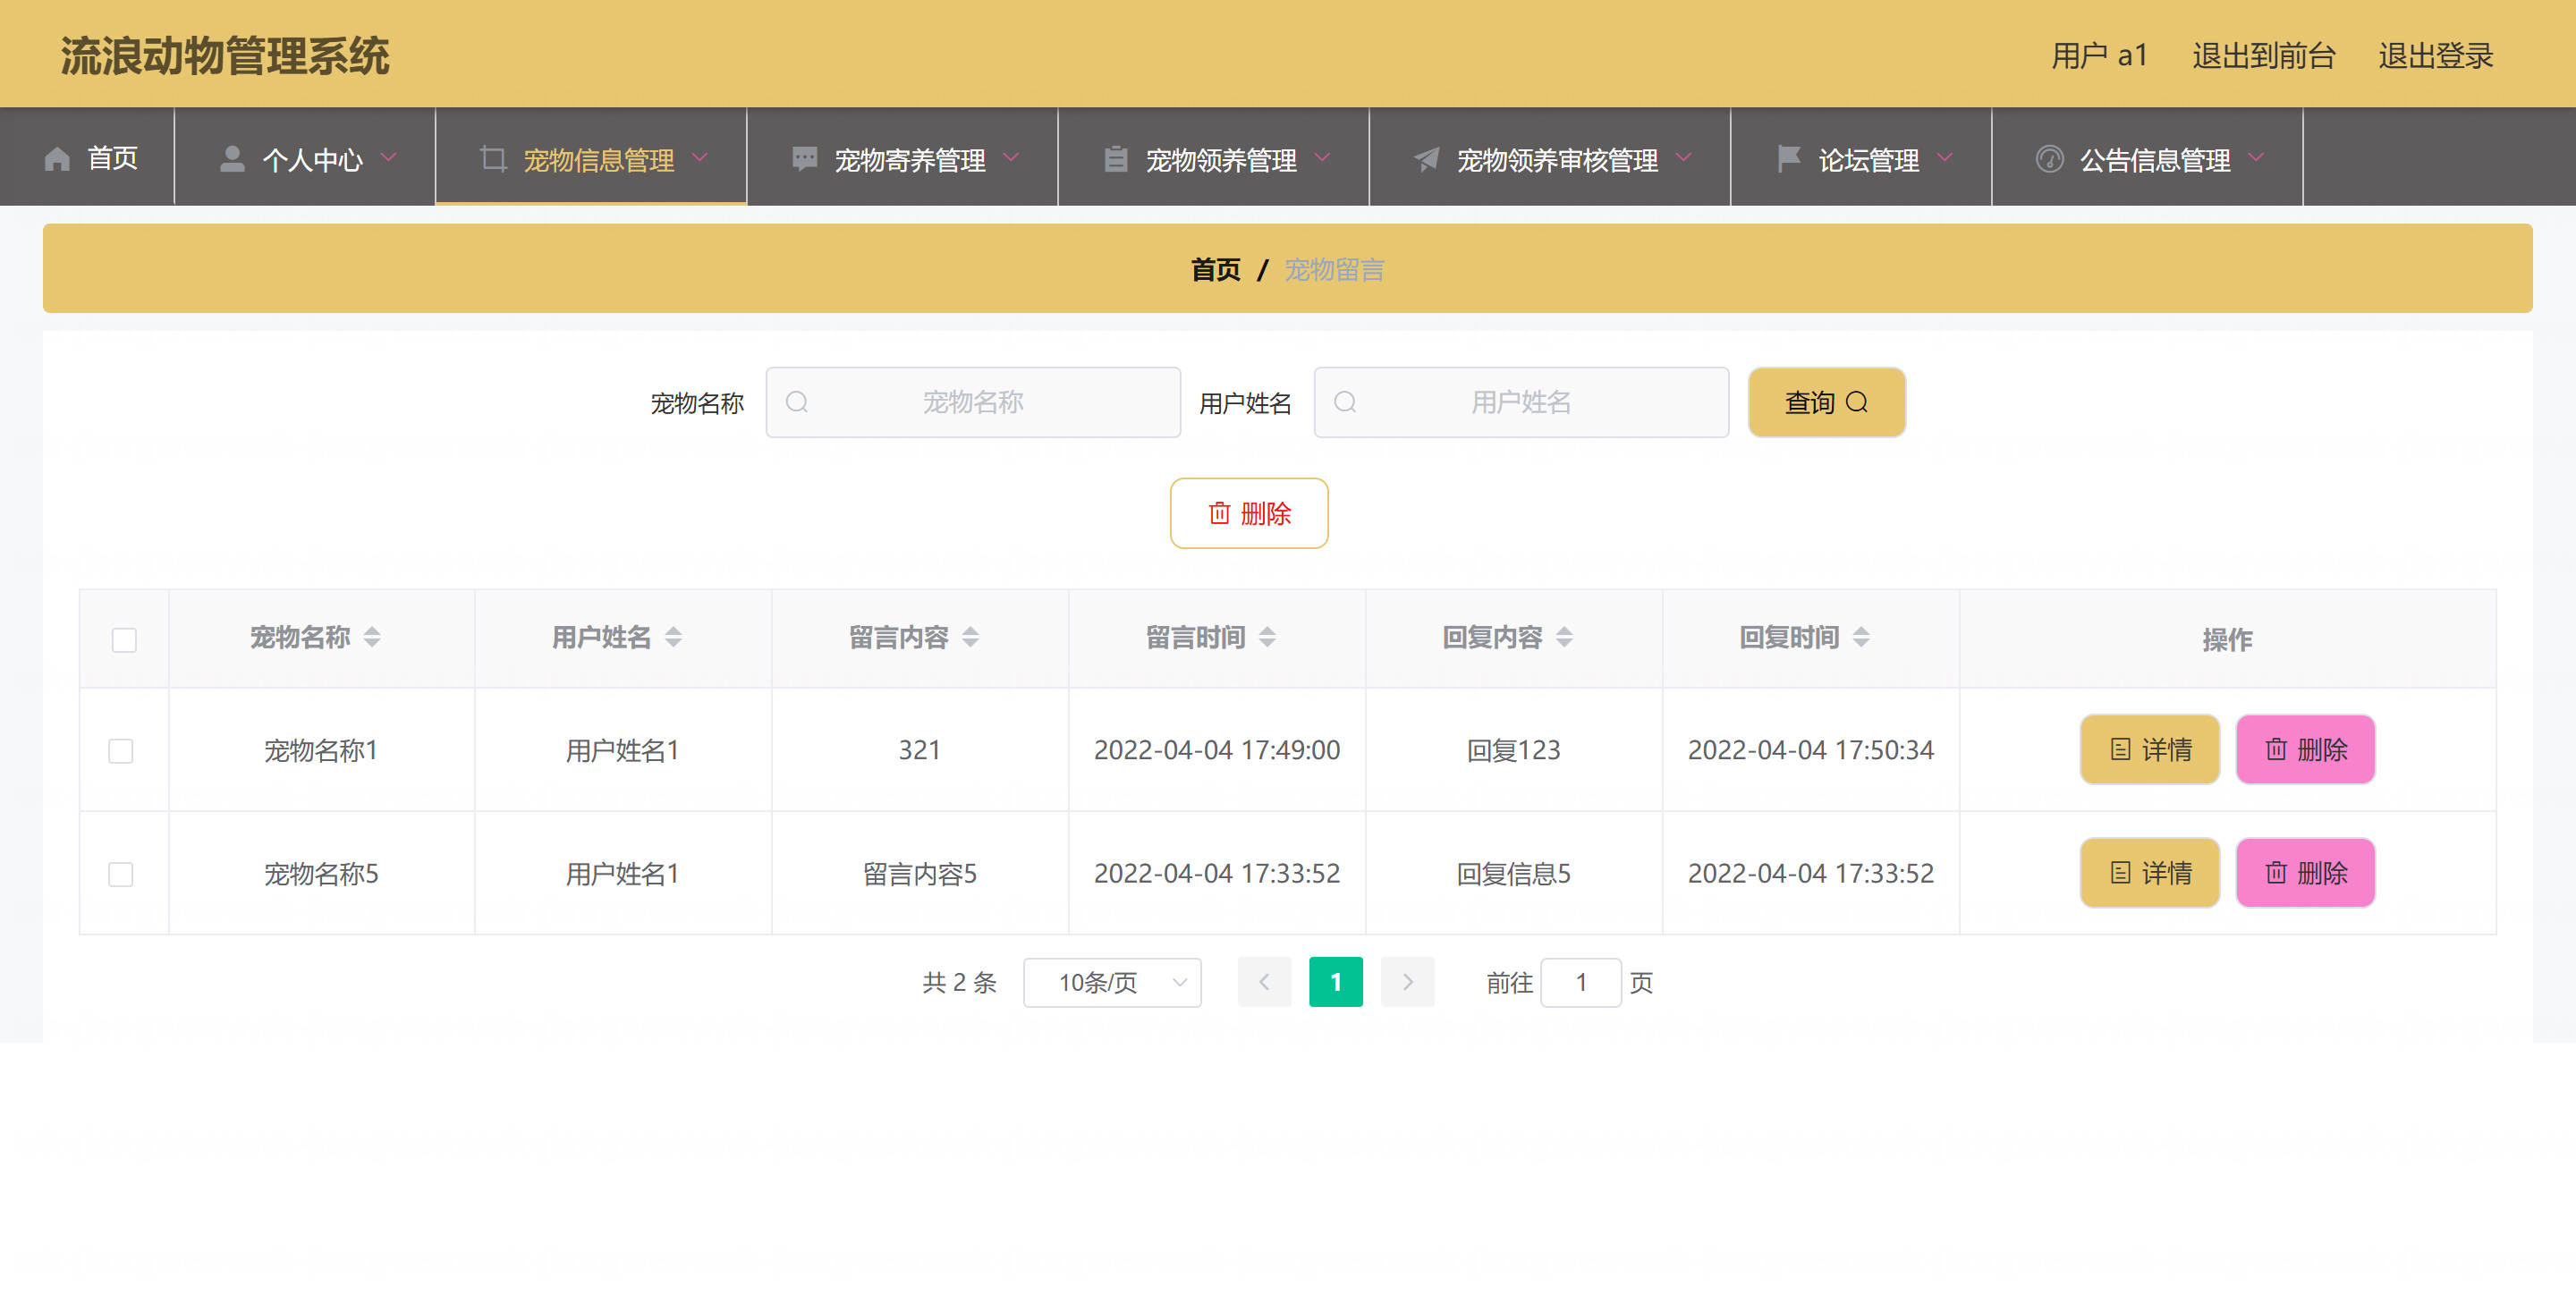Image resolution: width=2576 pixels, height=1311 pixels.
Task: Sort by 留言时间 column arrows
Action: pos(1267,637)
